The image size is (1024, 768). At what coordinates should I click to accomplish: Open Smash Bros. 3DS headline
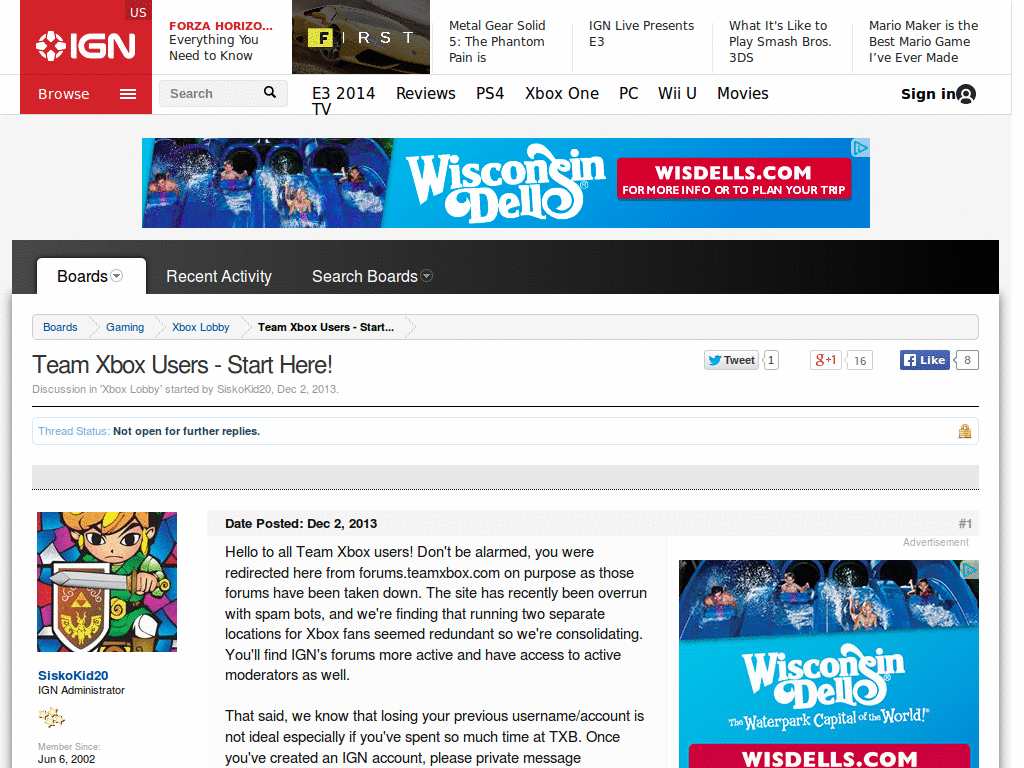[x=780, y=41]
